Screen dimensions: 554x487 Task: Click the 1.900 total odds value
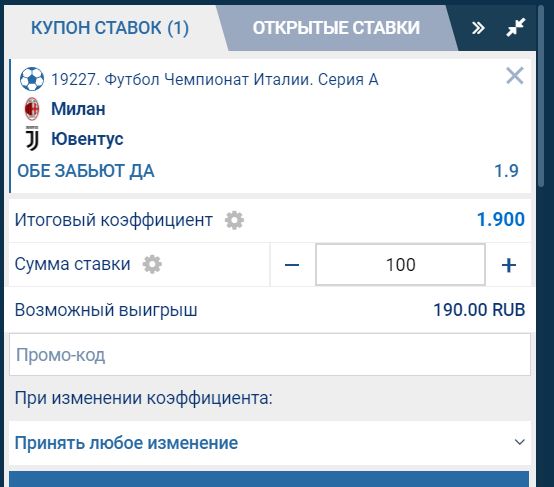click(501, 219)
